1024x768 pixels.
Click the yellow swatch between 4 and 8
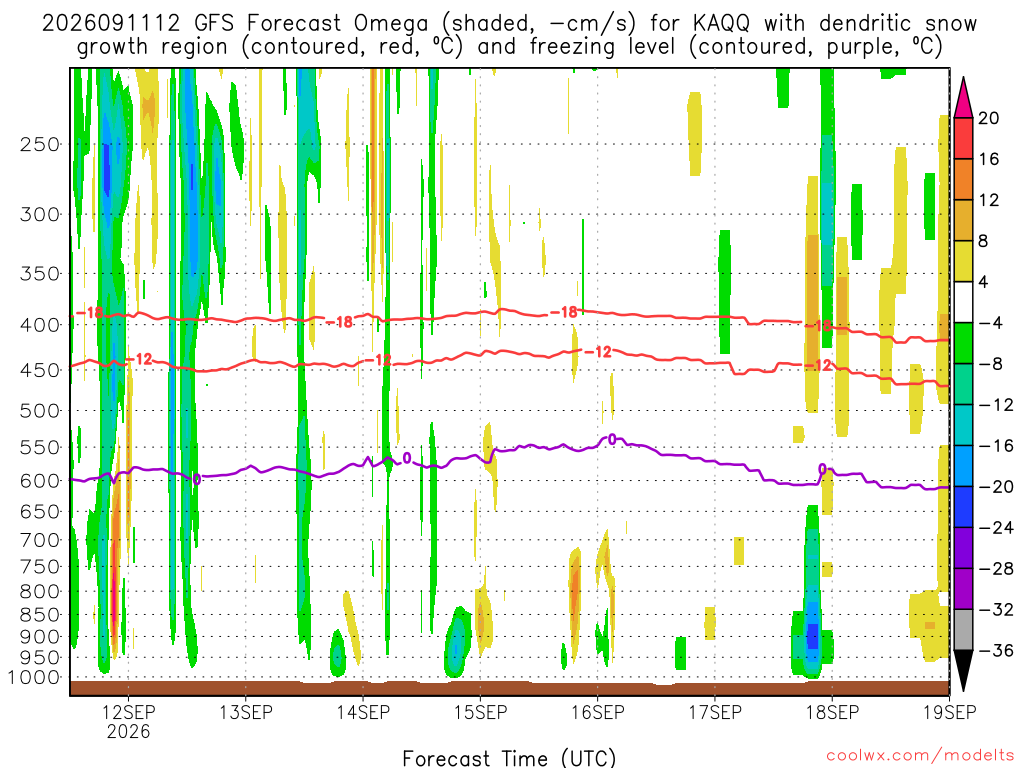point(963,261)
